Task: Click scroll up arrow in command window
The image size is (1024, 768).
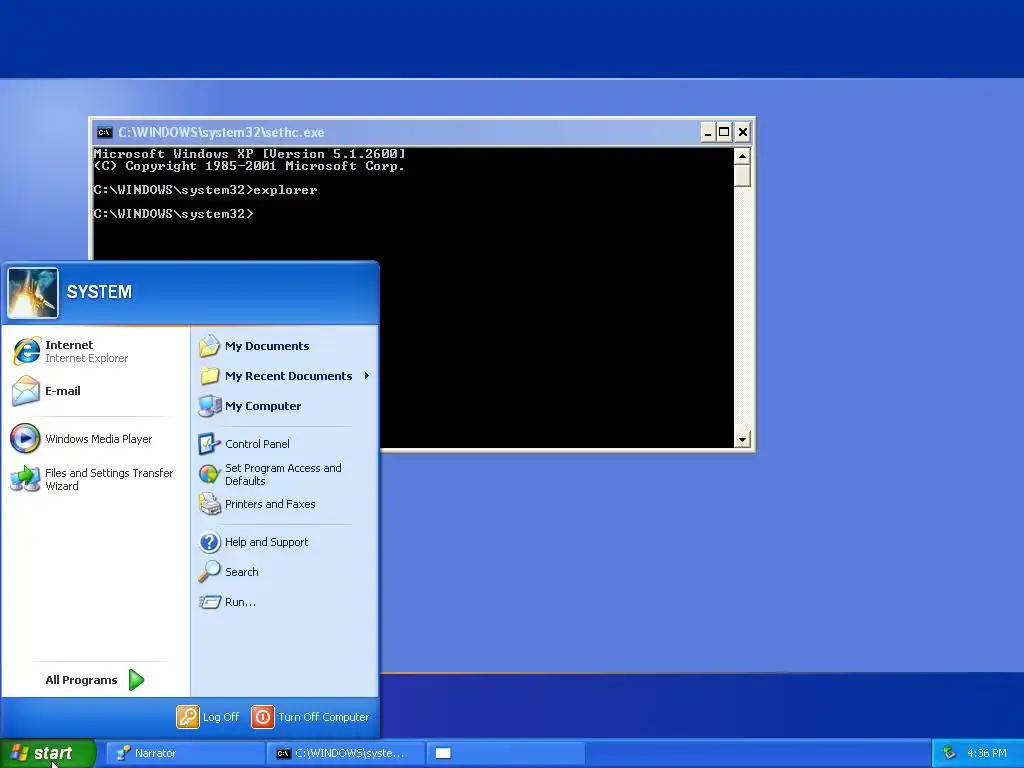Action: click(x=742, y=156)
